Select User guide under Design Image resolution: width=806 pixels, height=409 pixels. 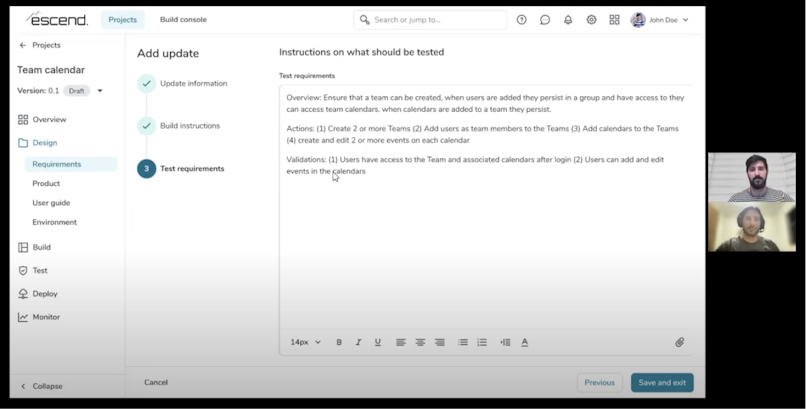click(x=51, y=203)
